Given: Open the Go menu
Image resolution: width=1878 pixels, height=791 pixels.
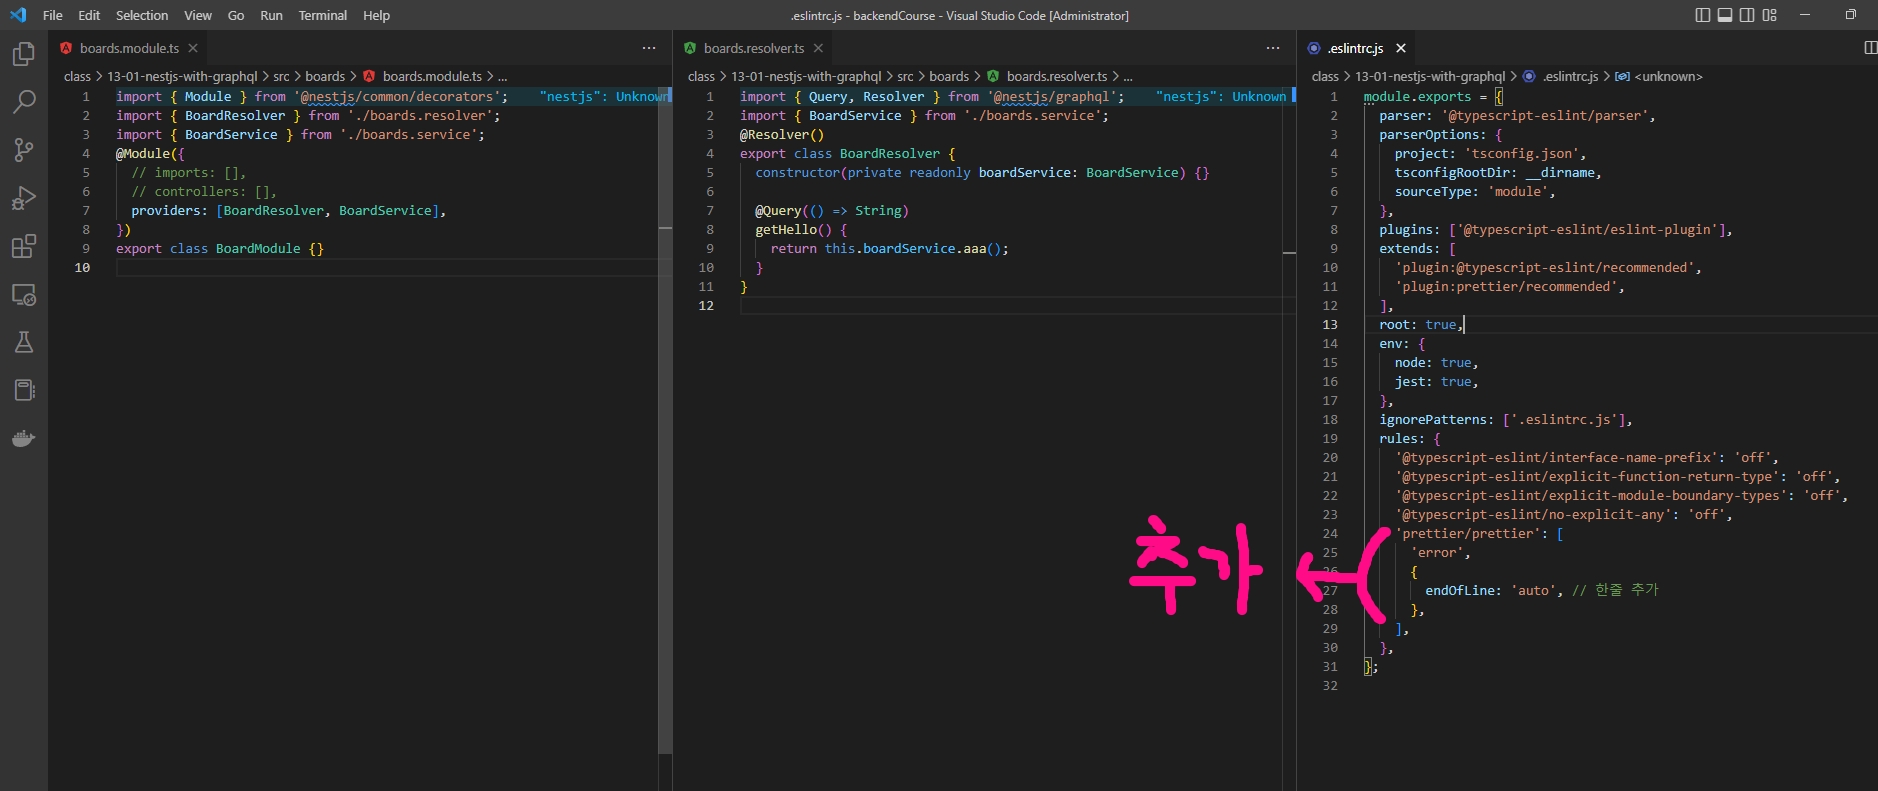Looking at the screenshot, I should 236,15.
